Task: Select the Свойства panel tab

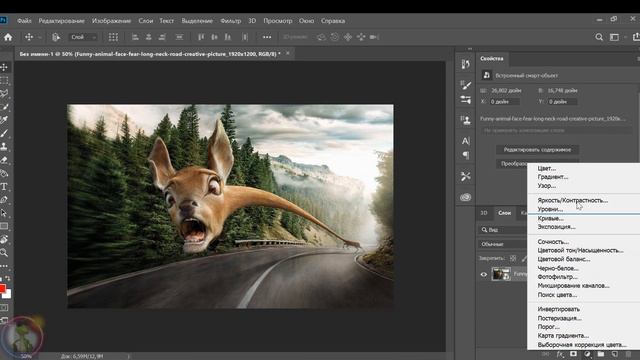Action: pos(492,58)
